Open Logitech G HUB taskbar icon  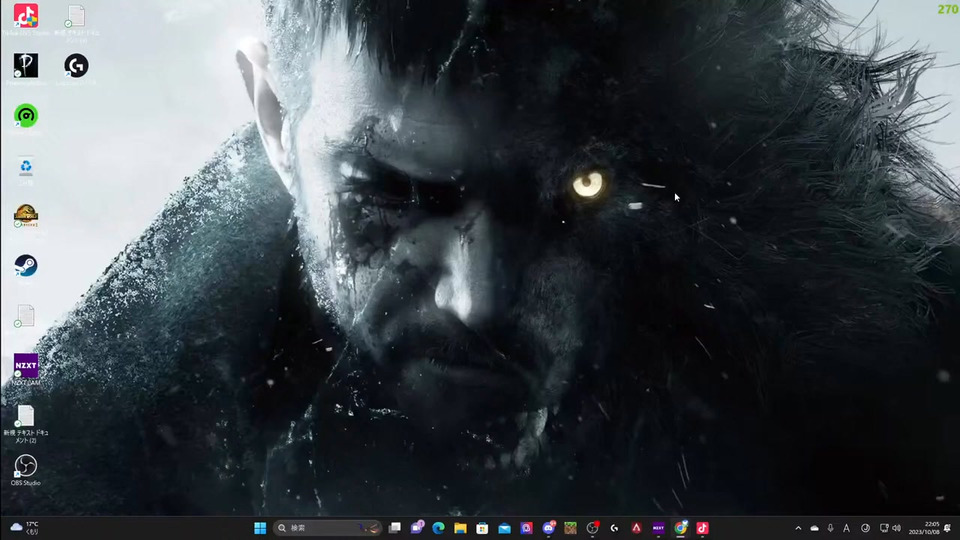(x=614, y=528)
